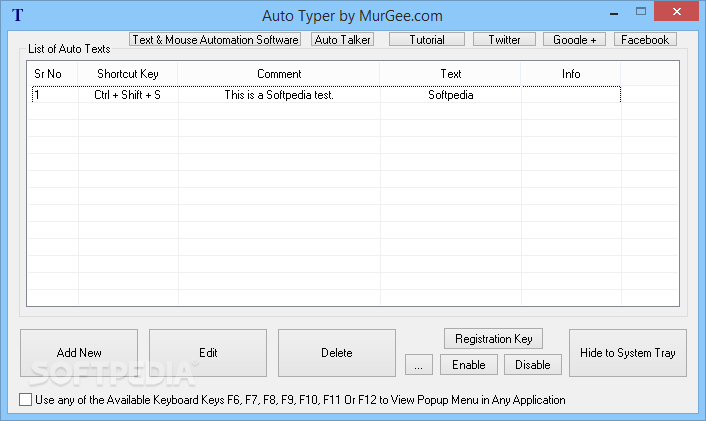Sort by the Sr No column header
The width and height of the screenshot is (706, 421).
52,74
